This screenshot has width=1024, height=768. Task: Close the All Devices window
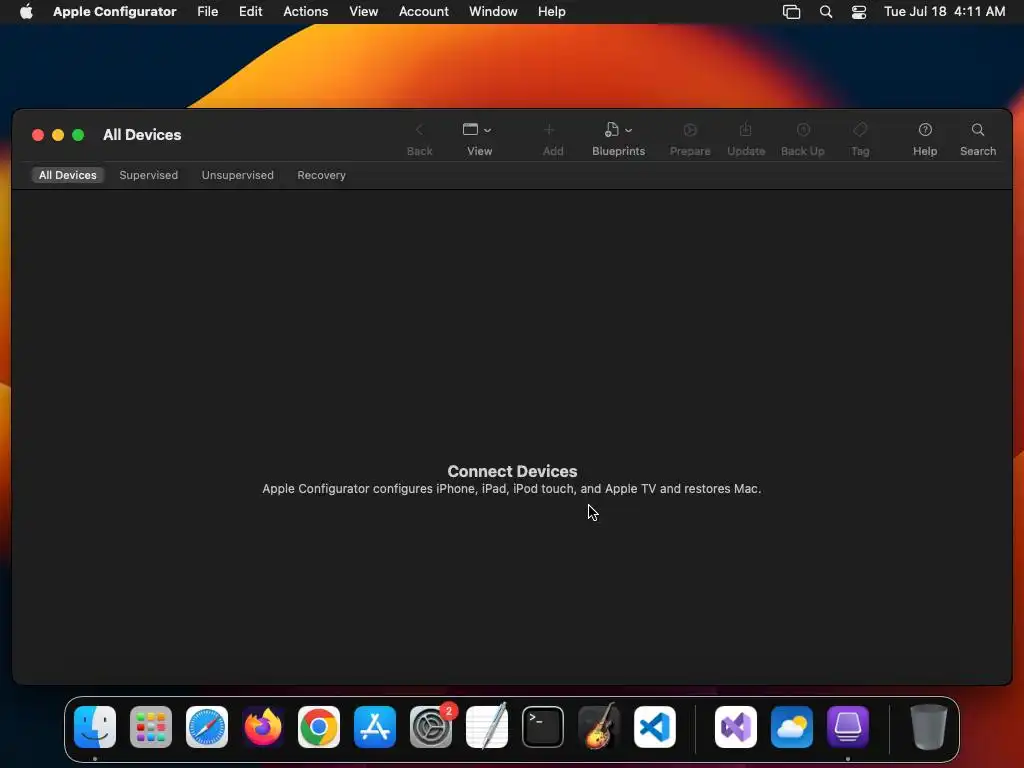click(x=38, y=135)
